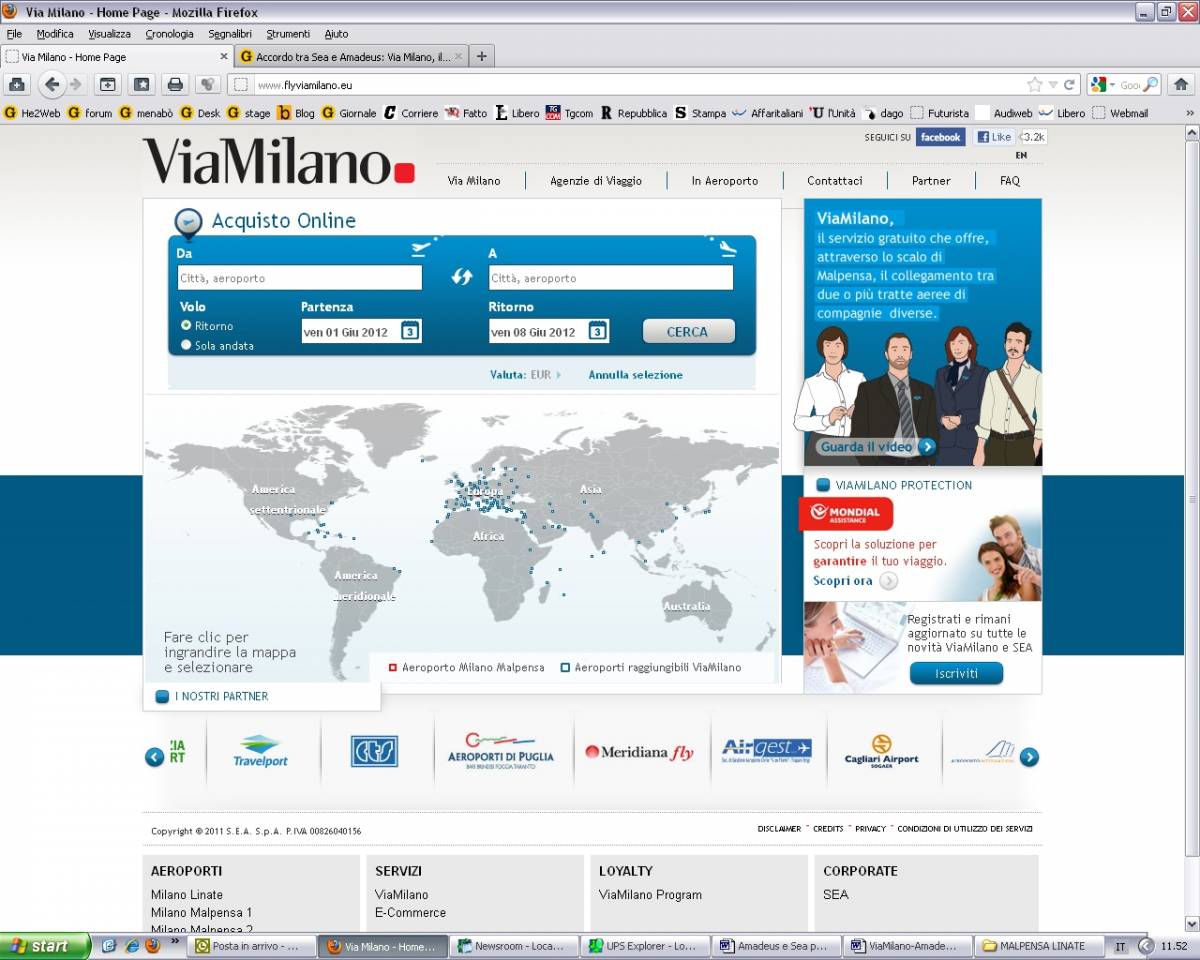Image resolution: width=1200 pixels, height=960 pixels.
Task: Select the Ritorno round-trip radio button
Action: [186, 325]
